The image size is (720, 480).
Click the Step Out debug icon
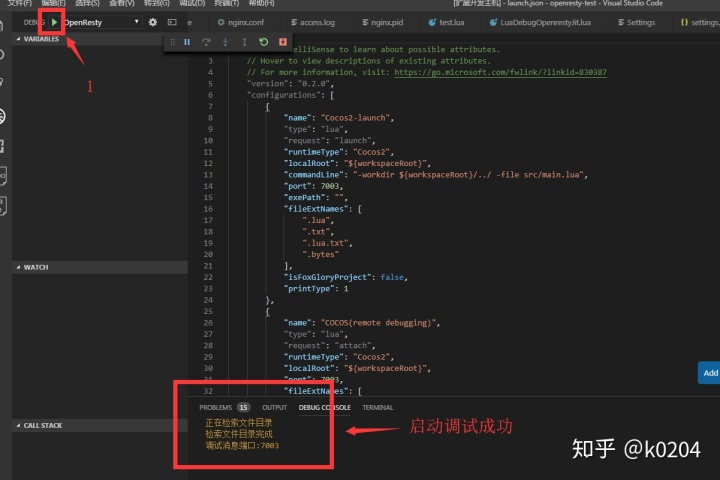[x=244, y=42]
